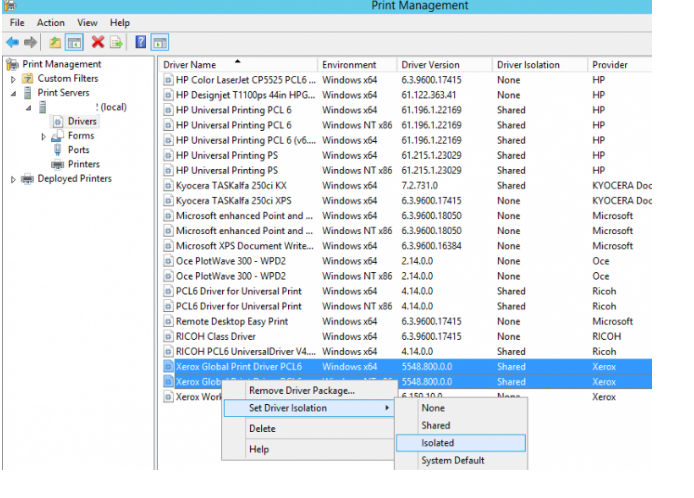Click version 6.3.9600.16384 cell
This screenshot has height=498, width=694.
(431, 246)
